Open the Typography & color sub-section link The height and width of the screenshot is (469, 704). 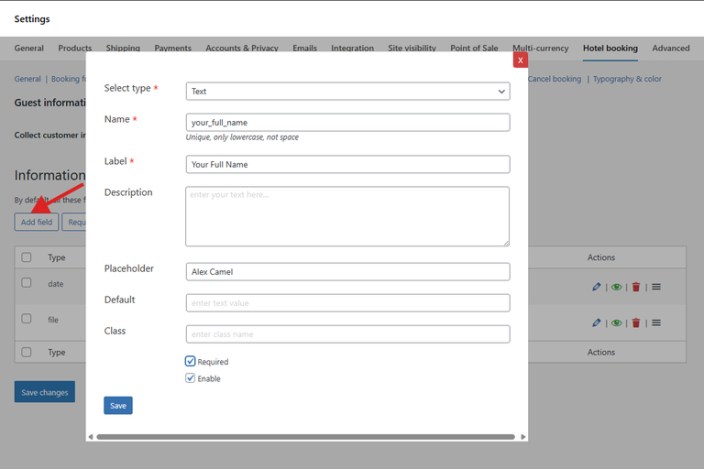pyautogui.click(x=627, y=79)
